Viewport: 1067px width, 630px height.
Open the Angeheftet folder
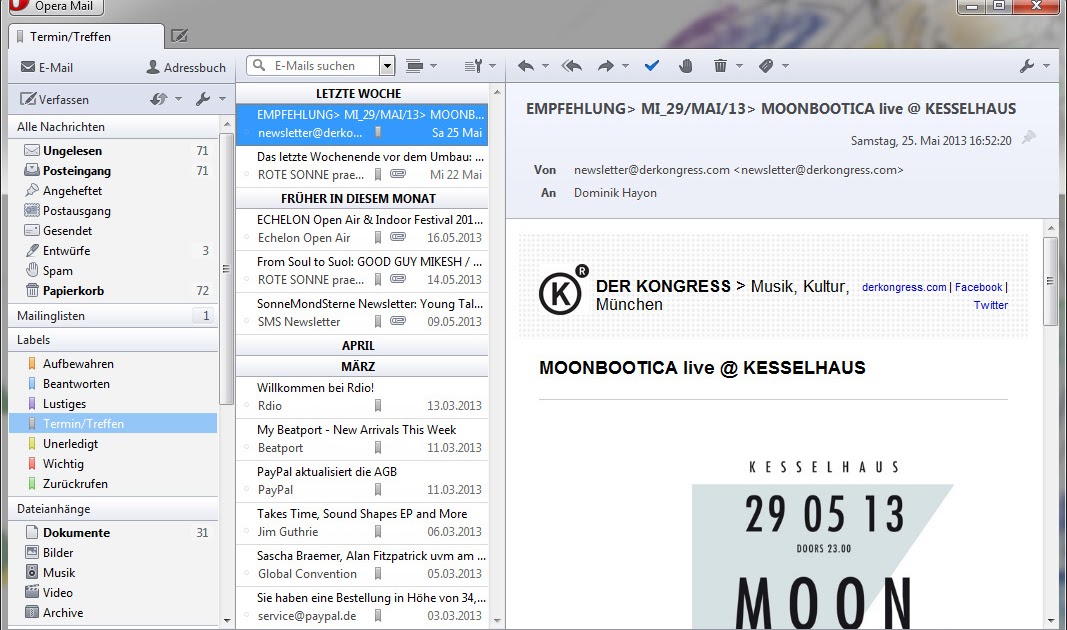[x=112, y=190]
